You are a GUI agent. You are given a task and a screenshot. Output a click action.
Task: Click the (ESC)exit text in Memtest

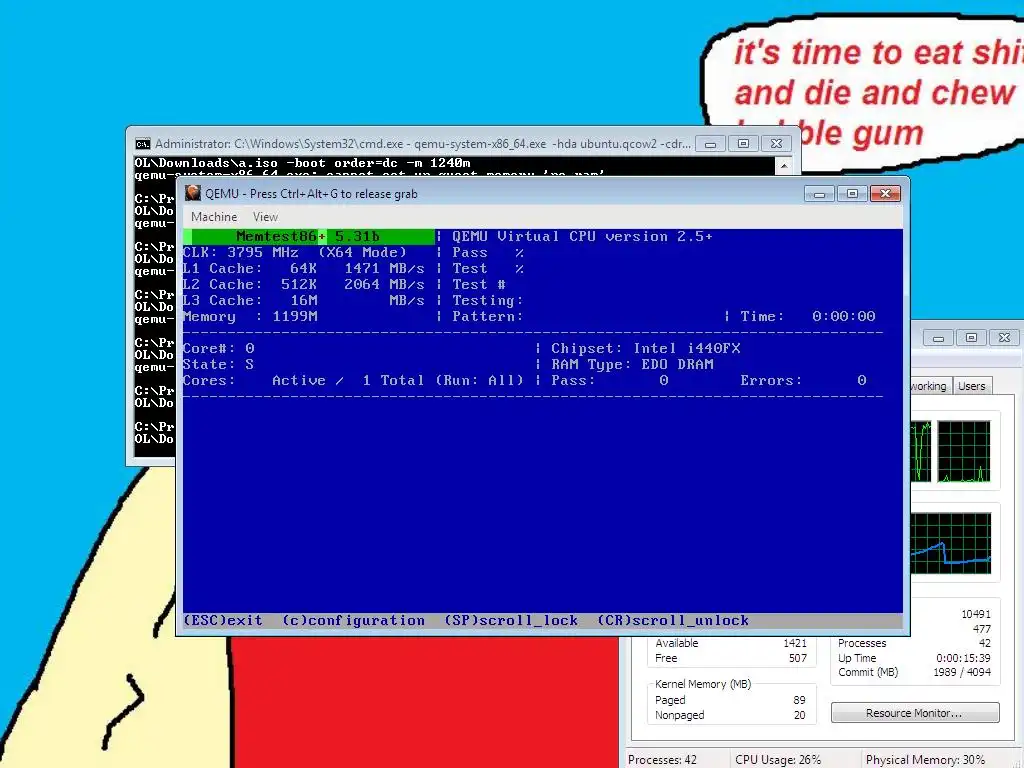click(223, 620)
